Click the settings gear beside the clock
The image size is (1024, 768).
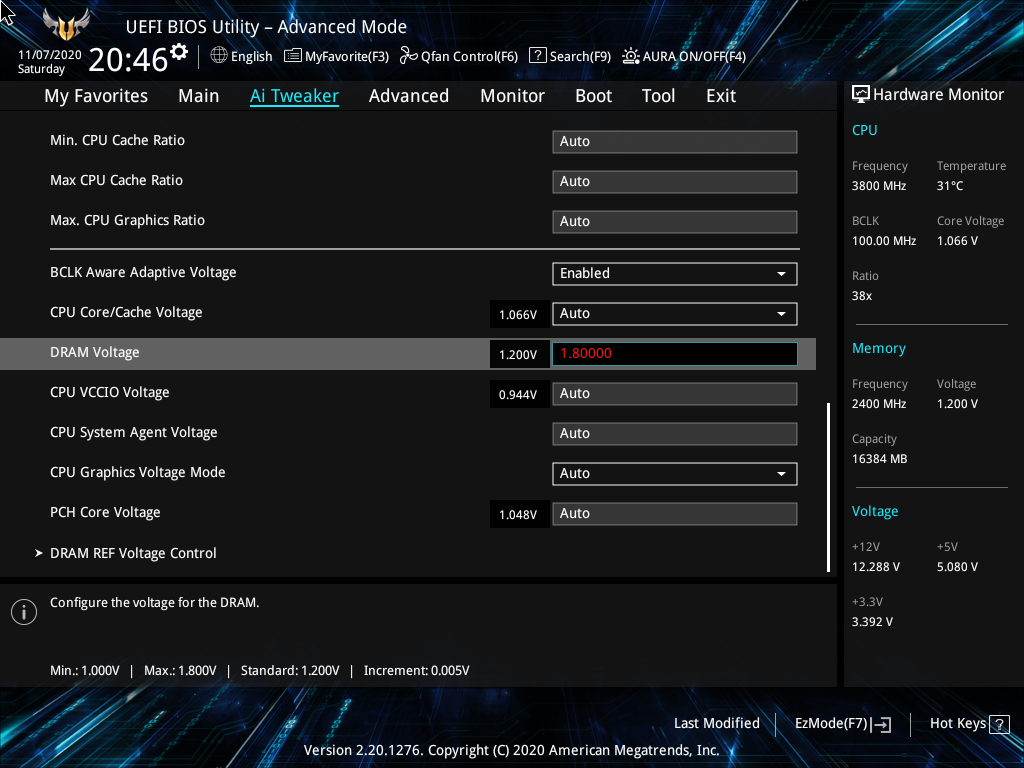click(179, 52)
